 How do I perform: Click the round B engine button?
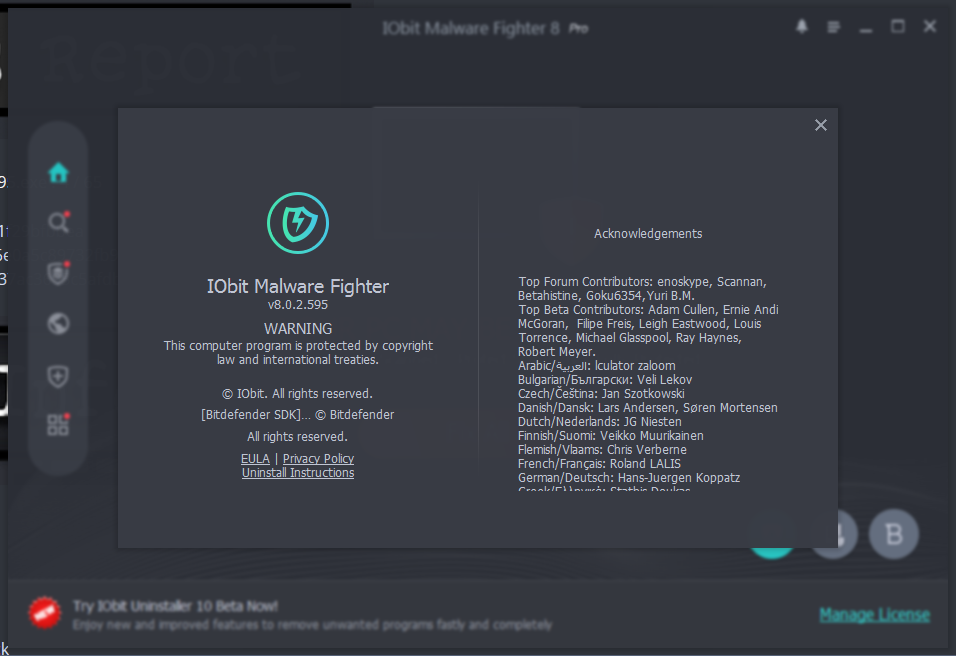click(894, 534)
